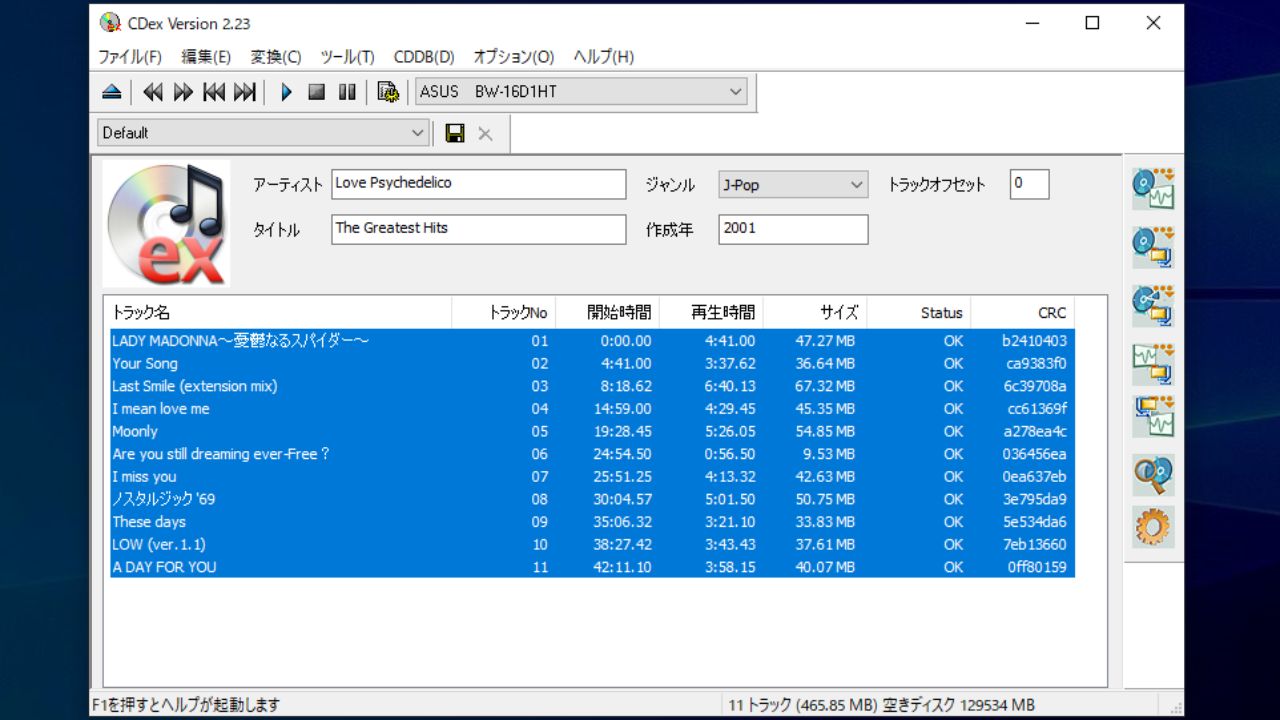This screenshot has height=720, width=1280.
Task: Select track LADY MADONNA〜憂鬱なるスパイダー〜
Action: pyautogui.click(x=592, y=341)
